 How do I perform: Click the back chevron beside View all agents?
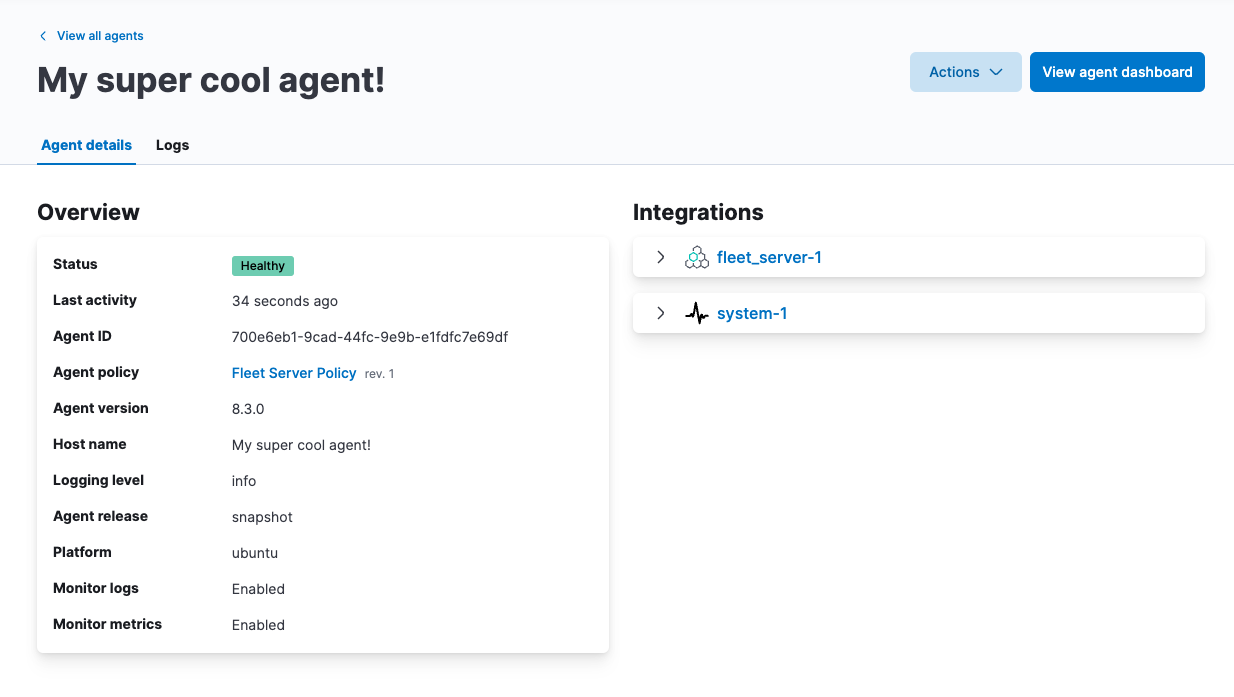(x=42, y=35)
